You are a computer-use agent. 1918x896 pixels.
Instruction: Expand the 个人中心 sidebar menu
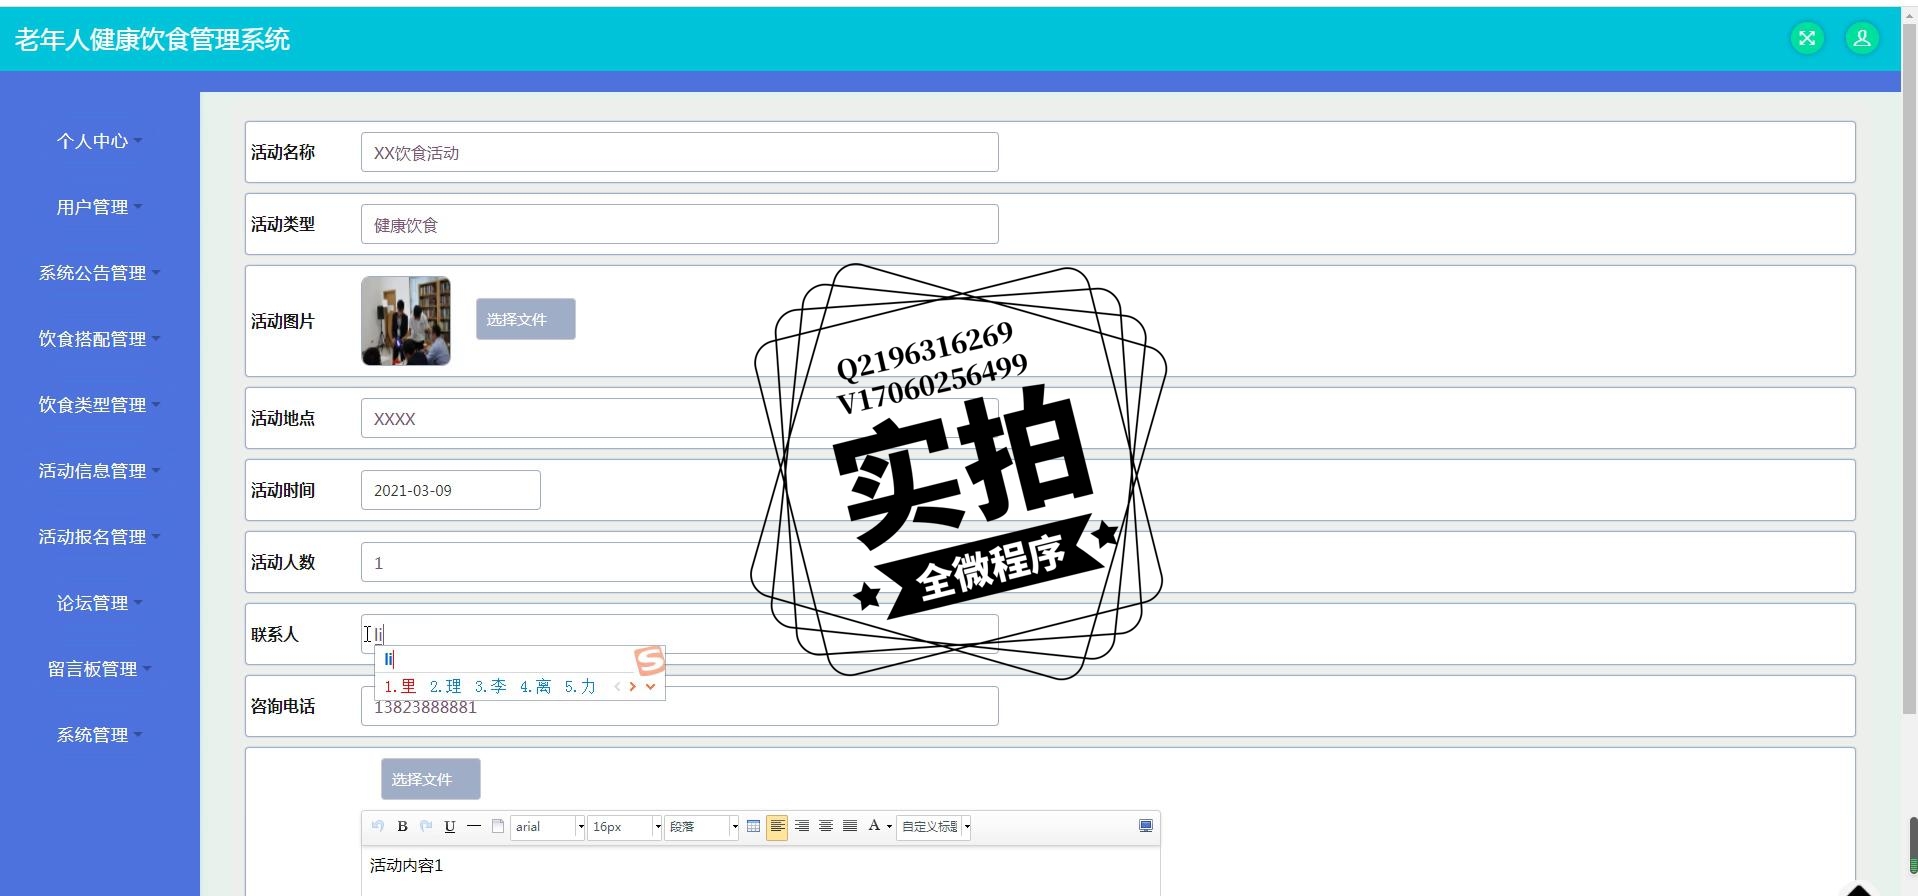coord(99,141)
